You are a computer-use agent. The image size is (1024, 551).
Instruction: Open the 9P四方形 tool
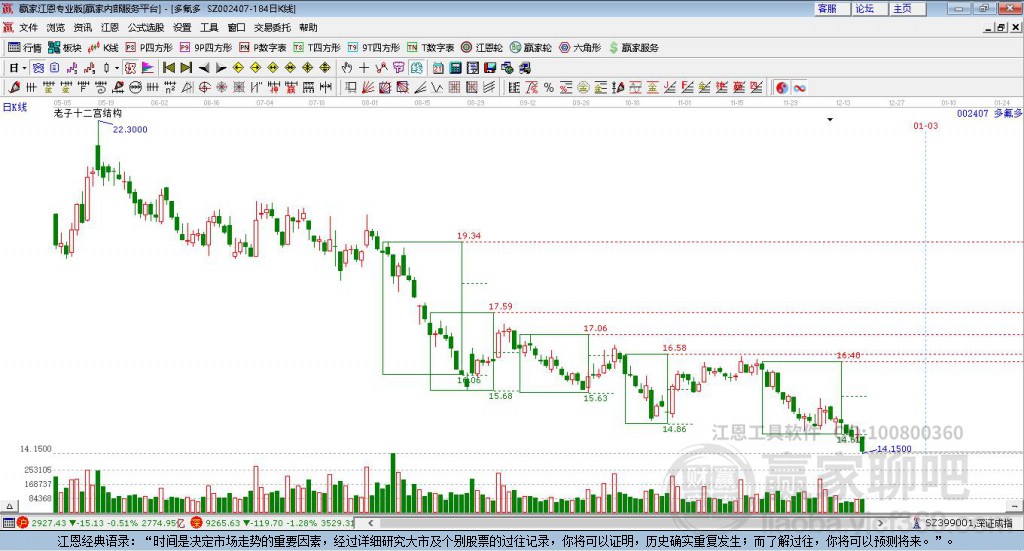pyautogui.click(x=206, y=48)
